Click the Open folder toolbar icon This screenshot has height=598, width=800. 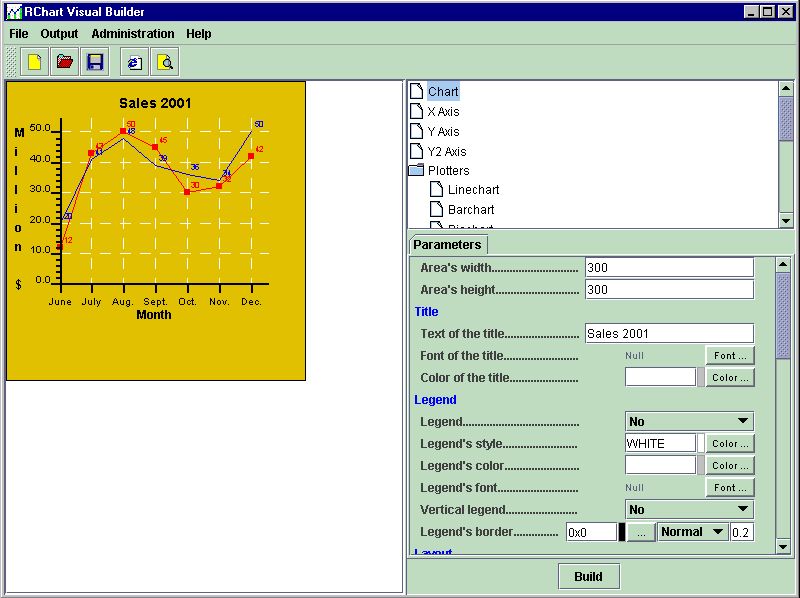coord(65,62)
